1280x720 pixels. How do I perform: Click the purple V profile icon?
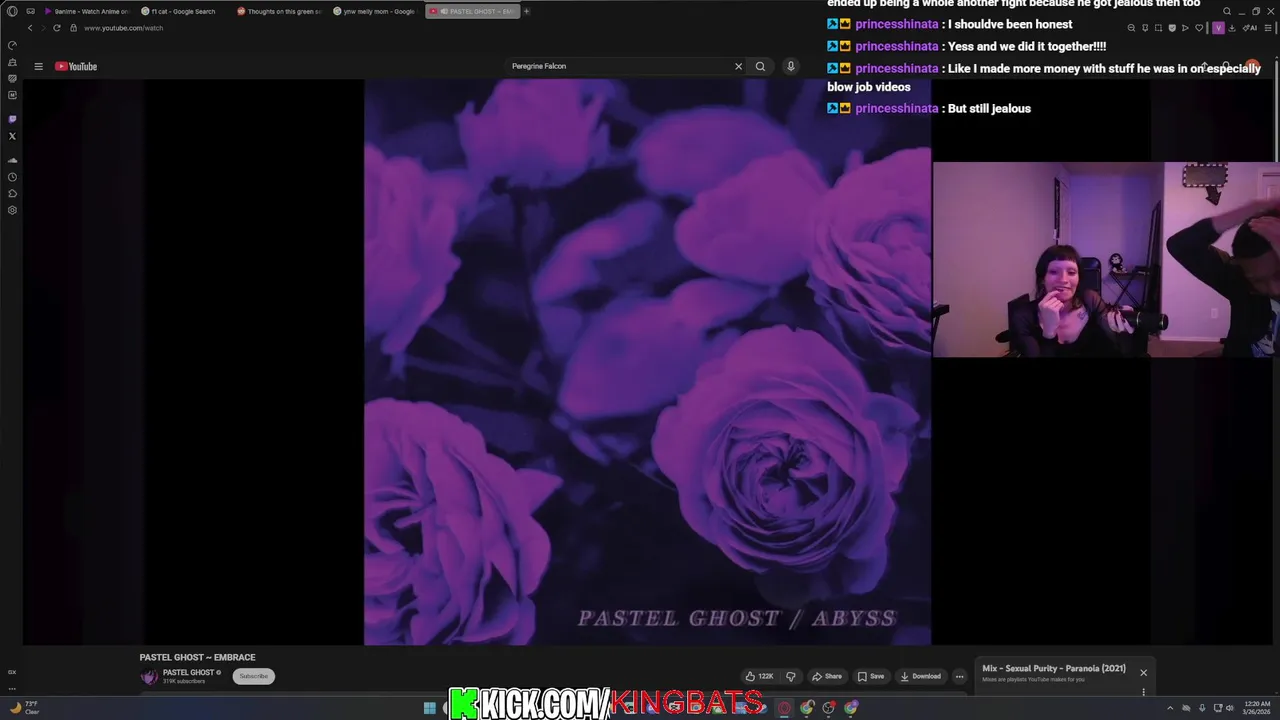1218,28
